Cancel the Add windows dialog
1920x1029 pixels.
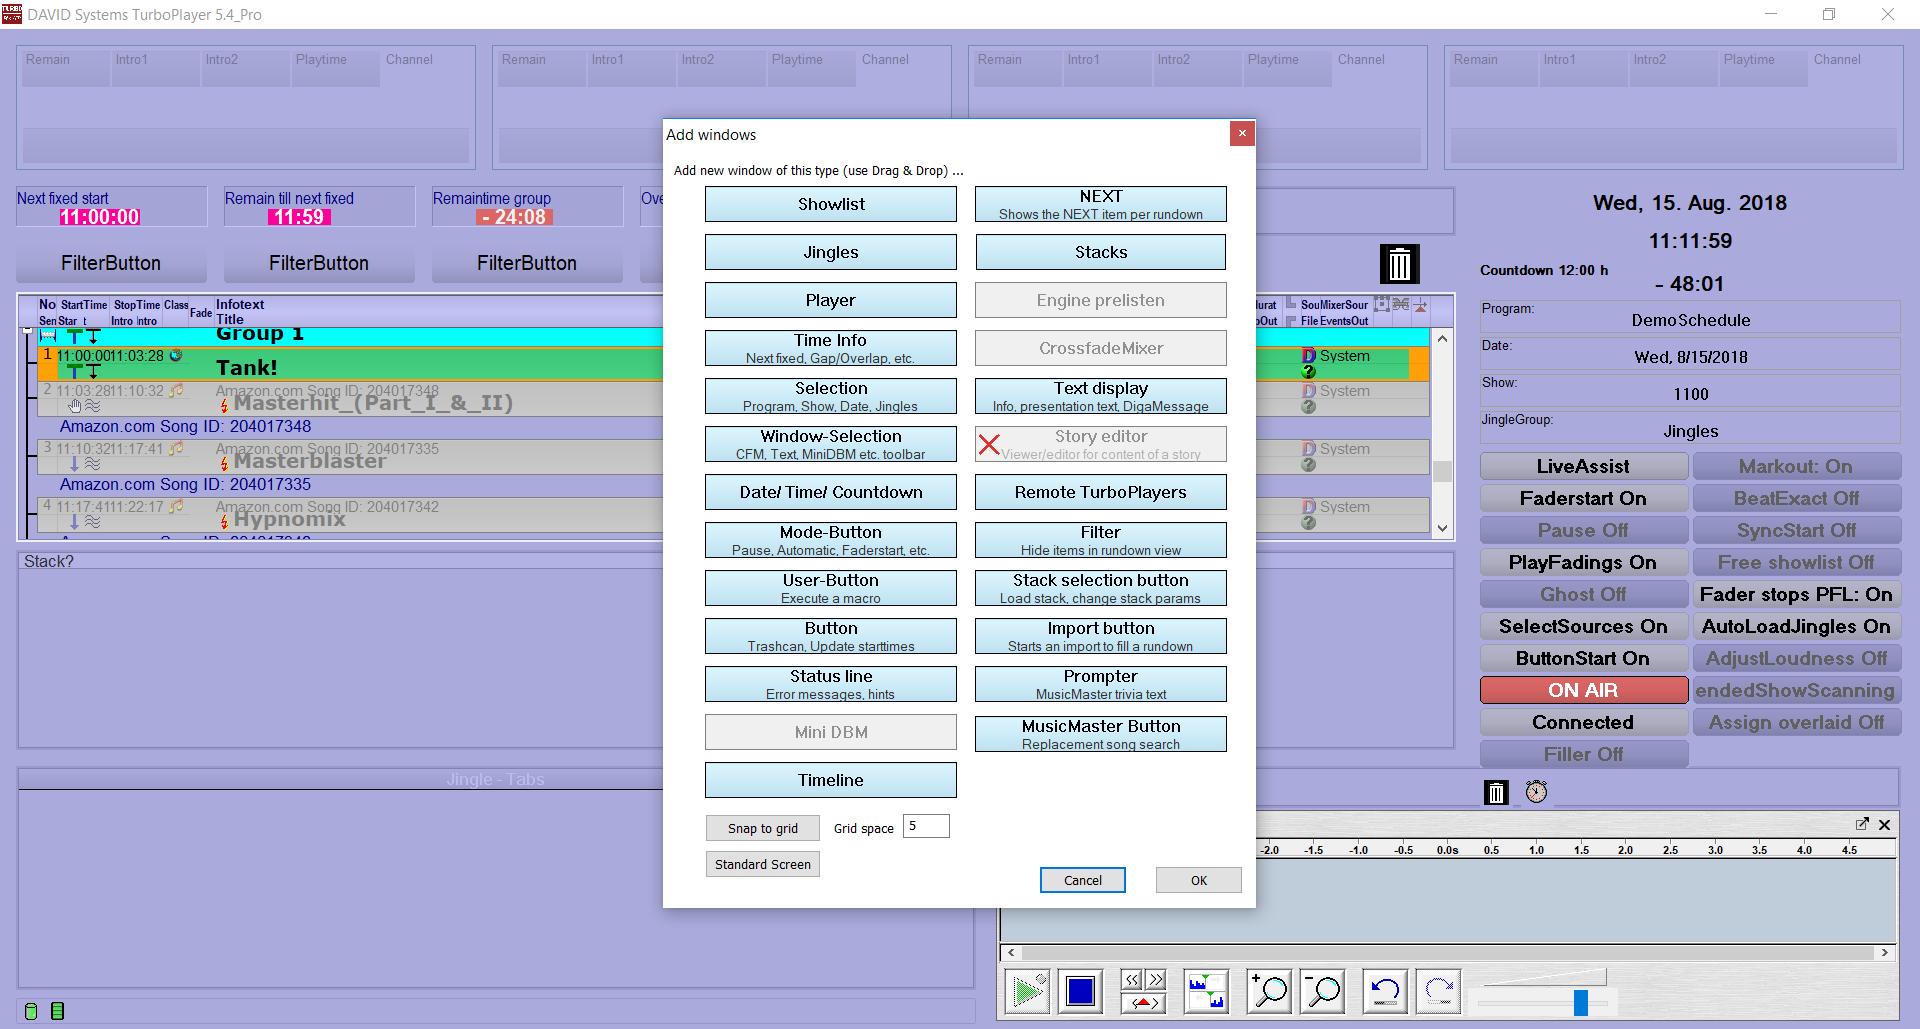(1082, 880)
